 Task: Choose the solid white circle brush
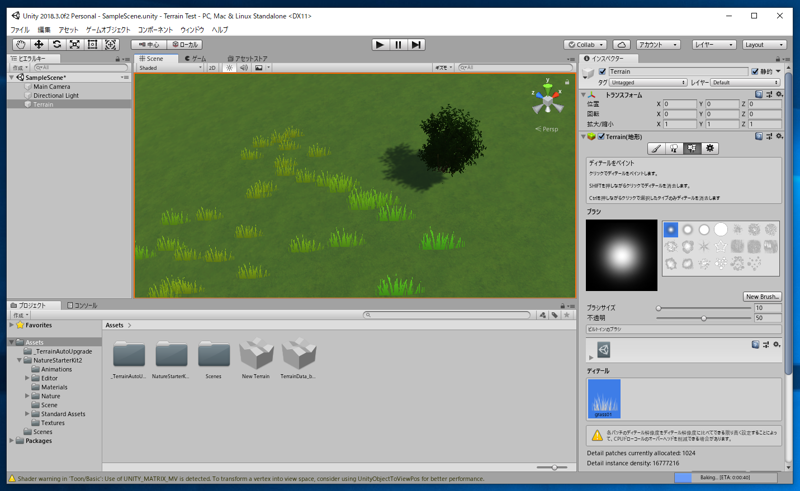720,230
